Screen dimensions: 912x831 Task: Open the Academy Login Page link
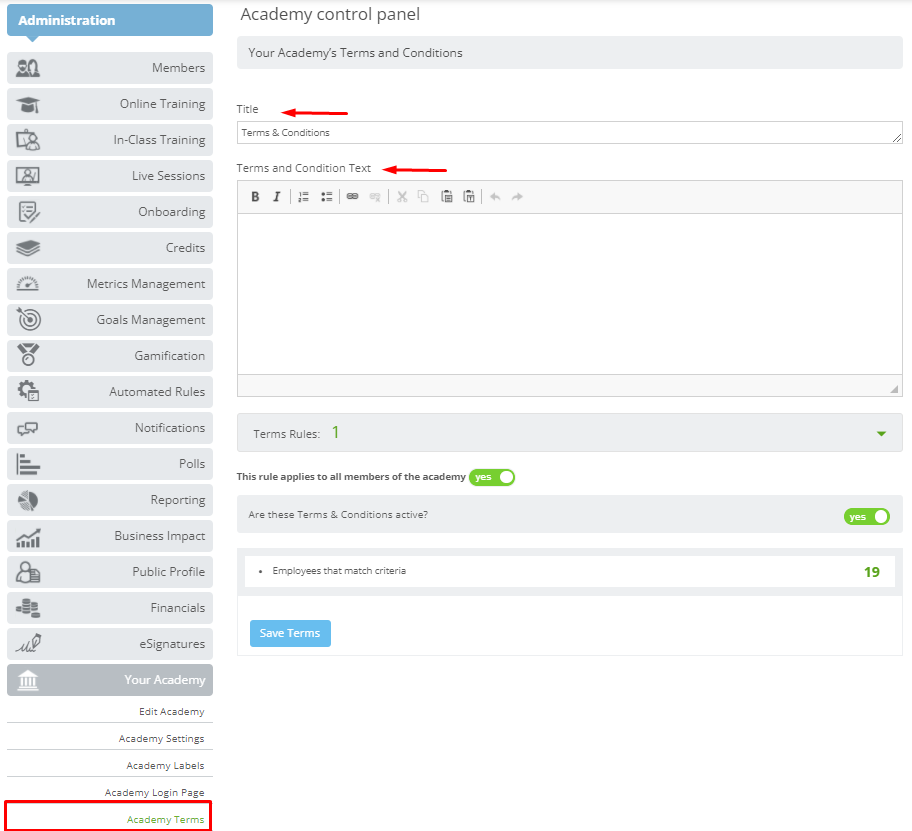[155, 793]
